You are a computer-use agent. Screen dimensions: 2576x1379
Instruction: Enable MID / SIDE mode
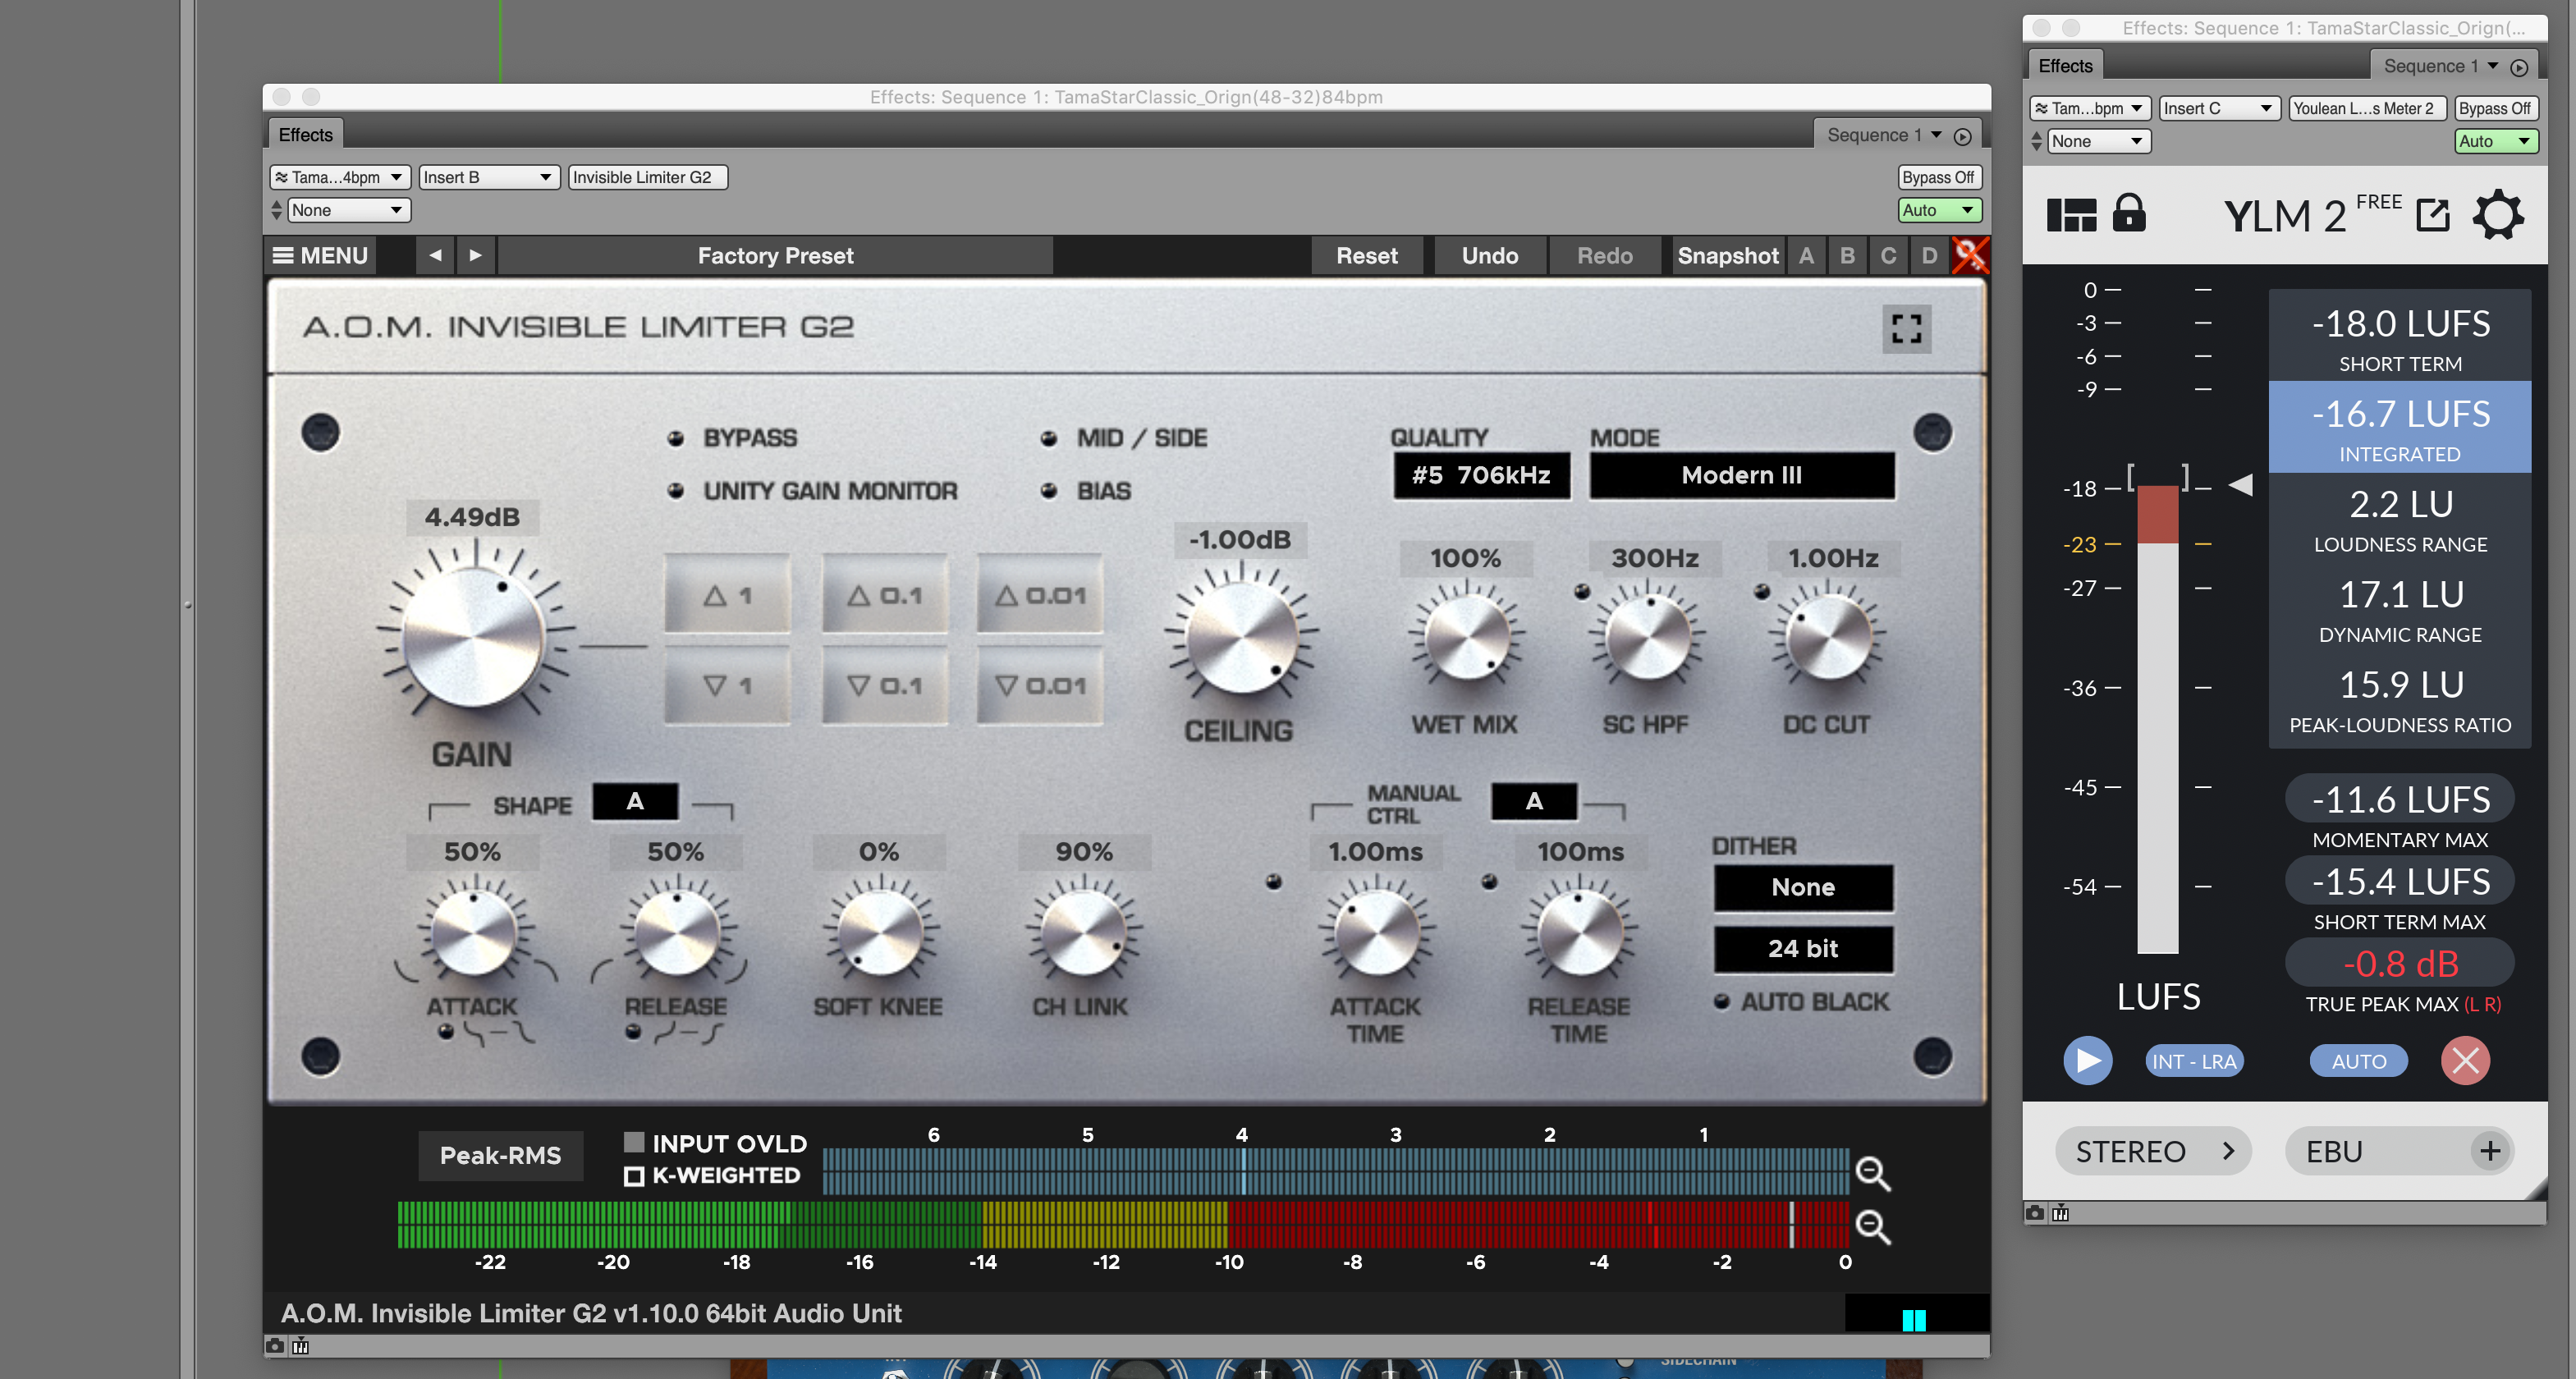tap(1049, 438)
